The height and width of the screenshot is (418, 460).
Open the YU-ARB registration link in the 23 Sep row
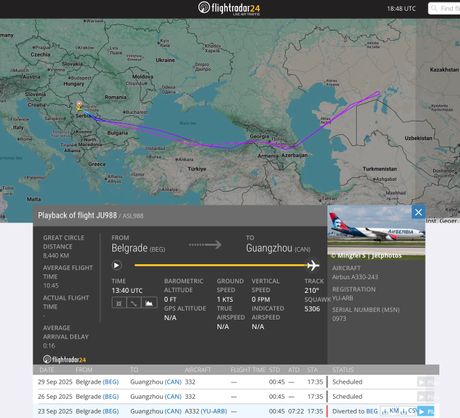[214, 411]
